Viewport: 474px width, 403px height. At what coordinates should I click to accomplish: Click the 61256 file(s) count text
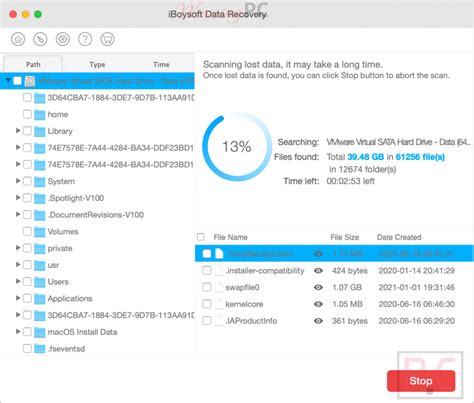pyautogui.click(x=420, y=157)
